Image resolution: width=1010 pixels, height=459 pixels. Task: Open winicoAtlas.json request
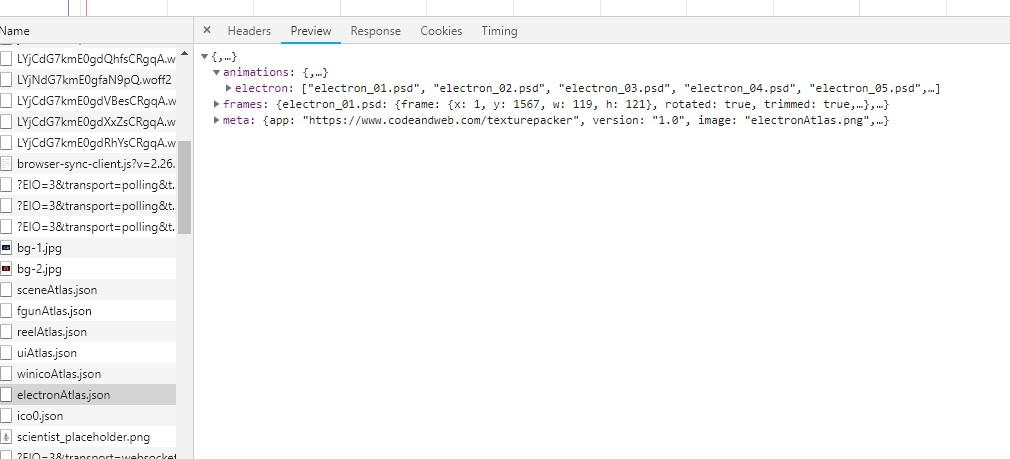coord(88,373)
